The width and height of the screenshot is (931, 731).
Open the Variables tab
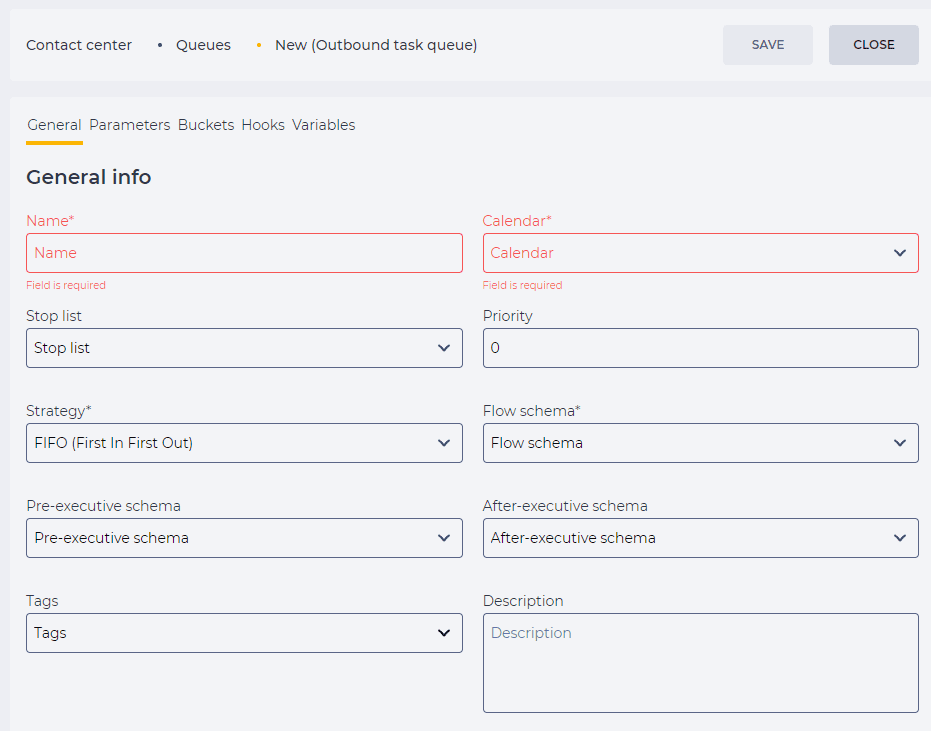tap(324, 125)
